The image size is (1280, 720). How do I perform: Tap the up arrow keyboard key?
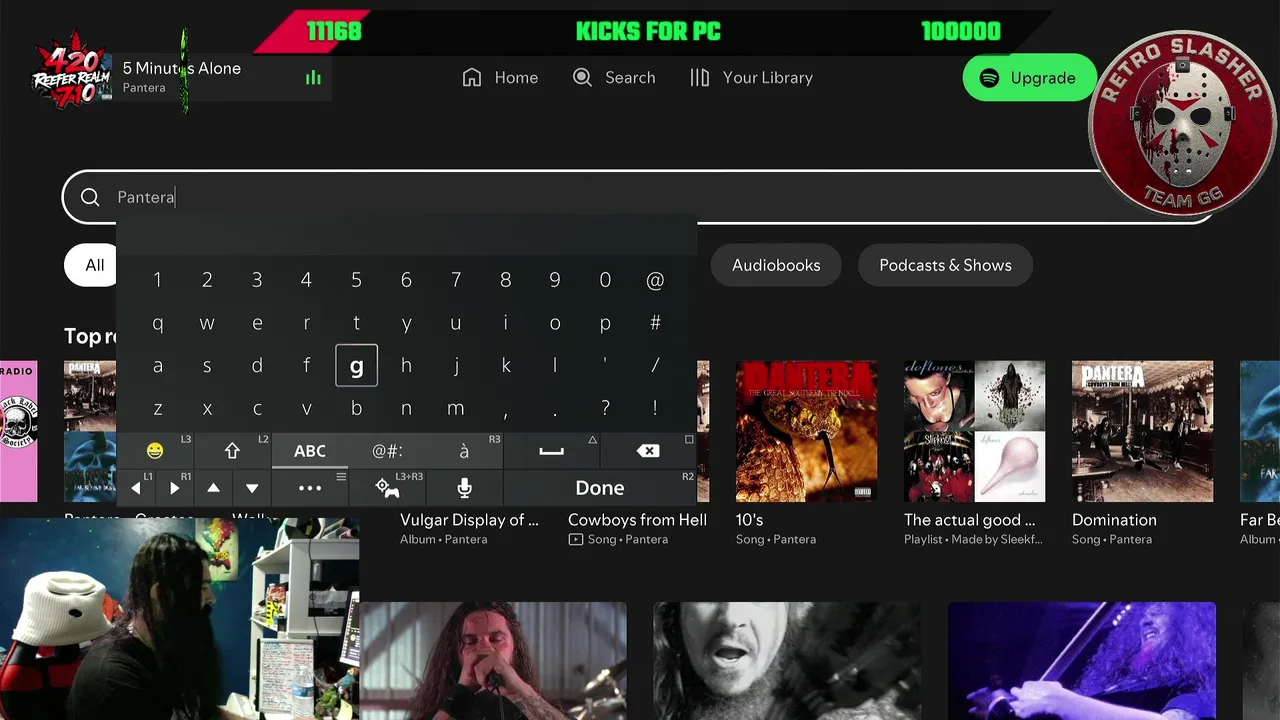(213, 488)
